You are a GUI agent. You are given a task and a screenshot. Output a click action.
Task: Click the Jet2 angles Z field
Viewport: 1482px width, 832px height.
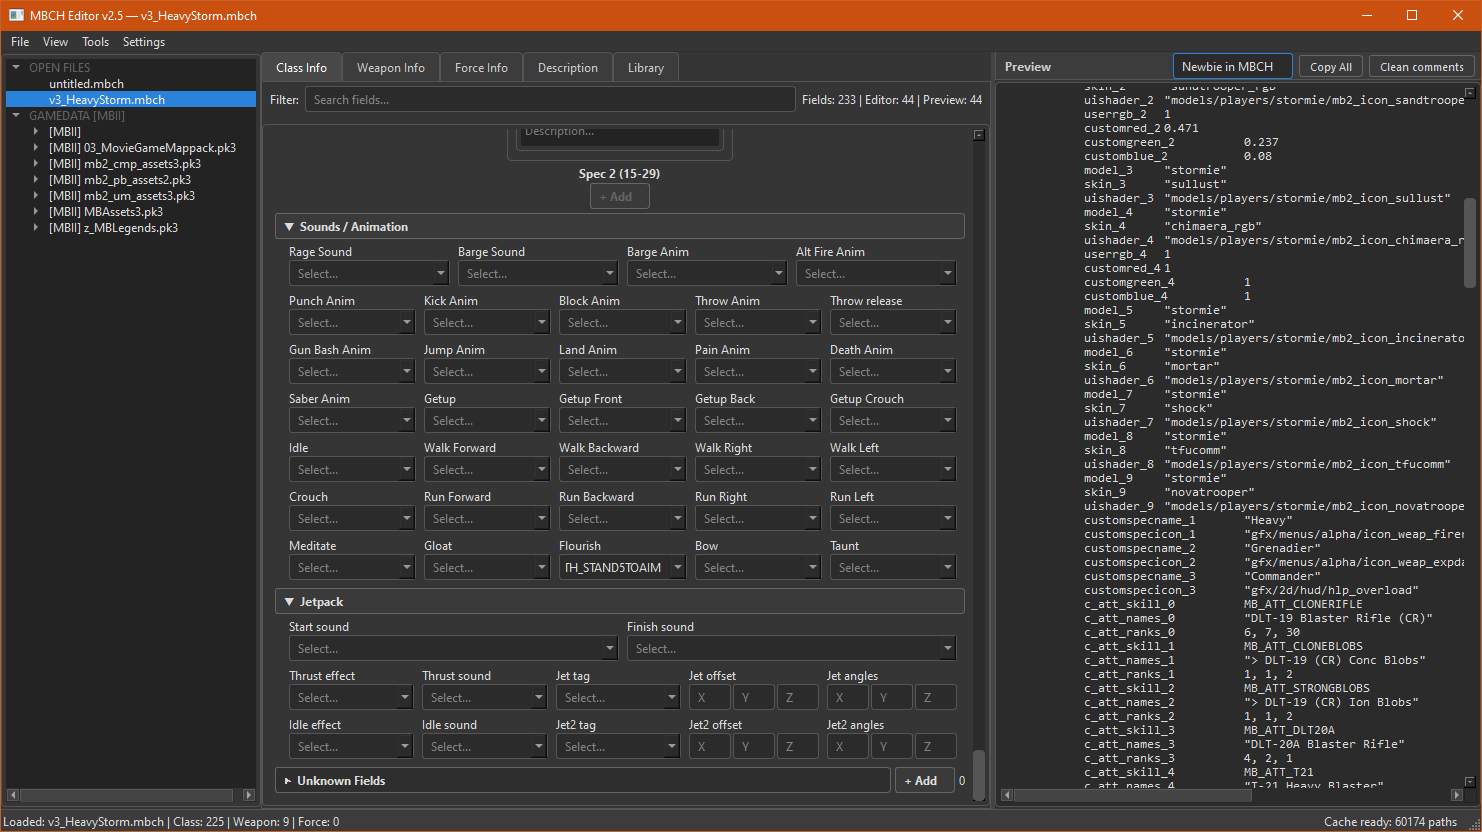pyautogui.click(x=935, y=747)
